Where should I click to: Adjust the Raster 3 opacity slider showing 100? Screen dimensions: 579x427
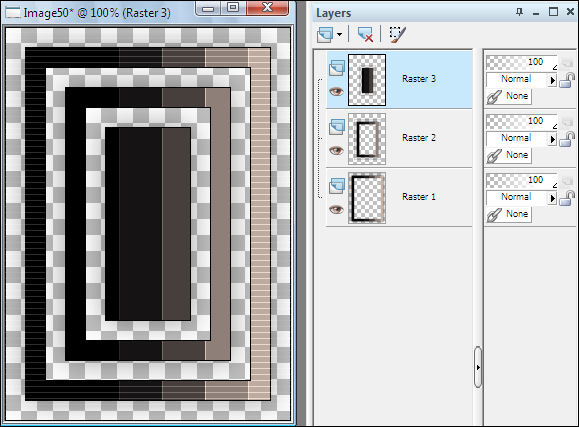521,63
